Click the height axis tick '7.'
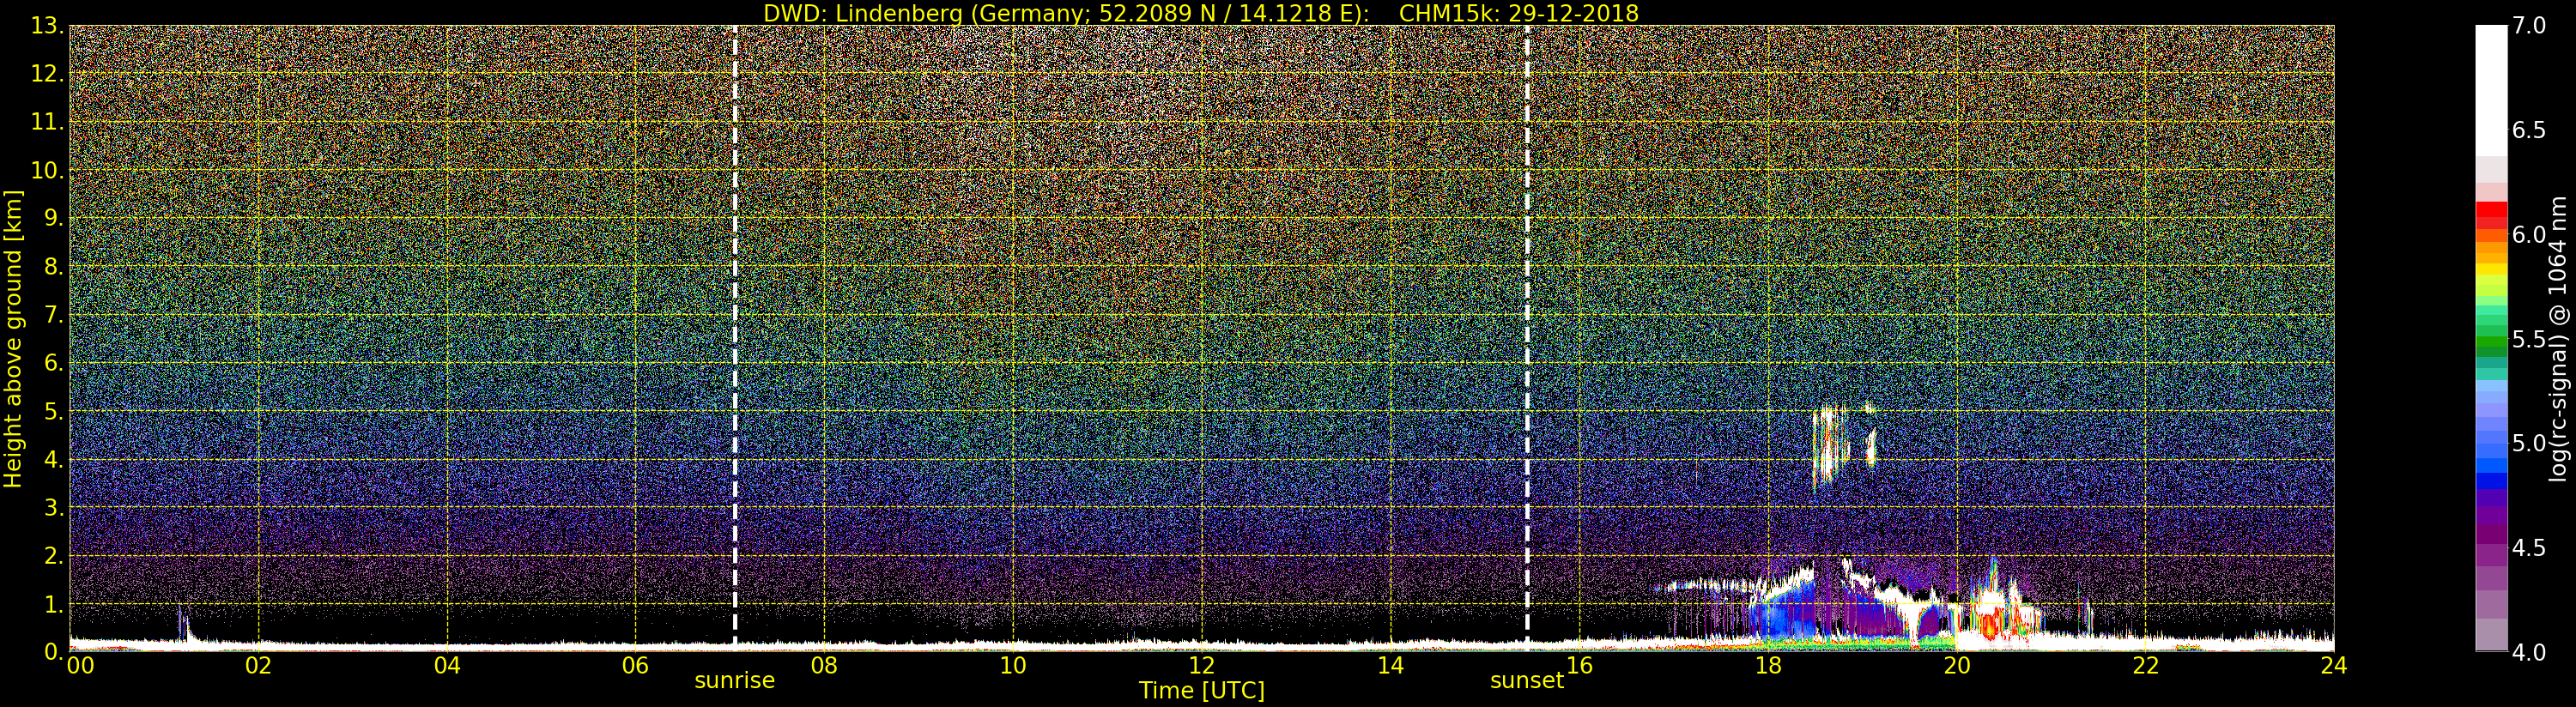Screen dimensions: 2576x707 [x=54, y=315]
